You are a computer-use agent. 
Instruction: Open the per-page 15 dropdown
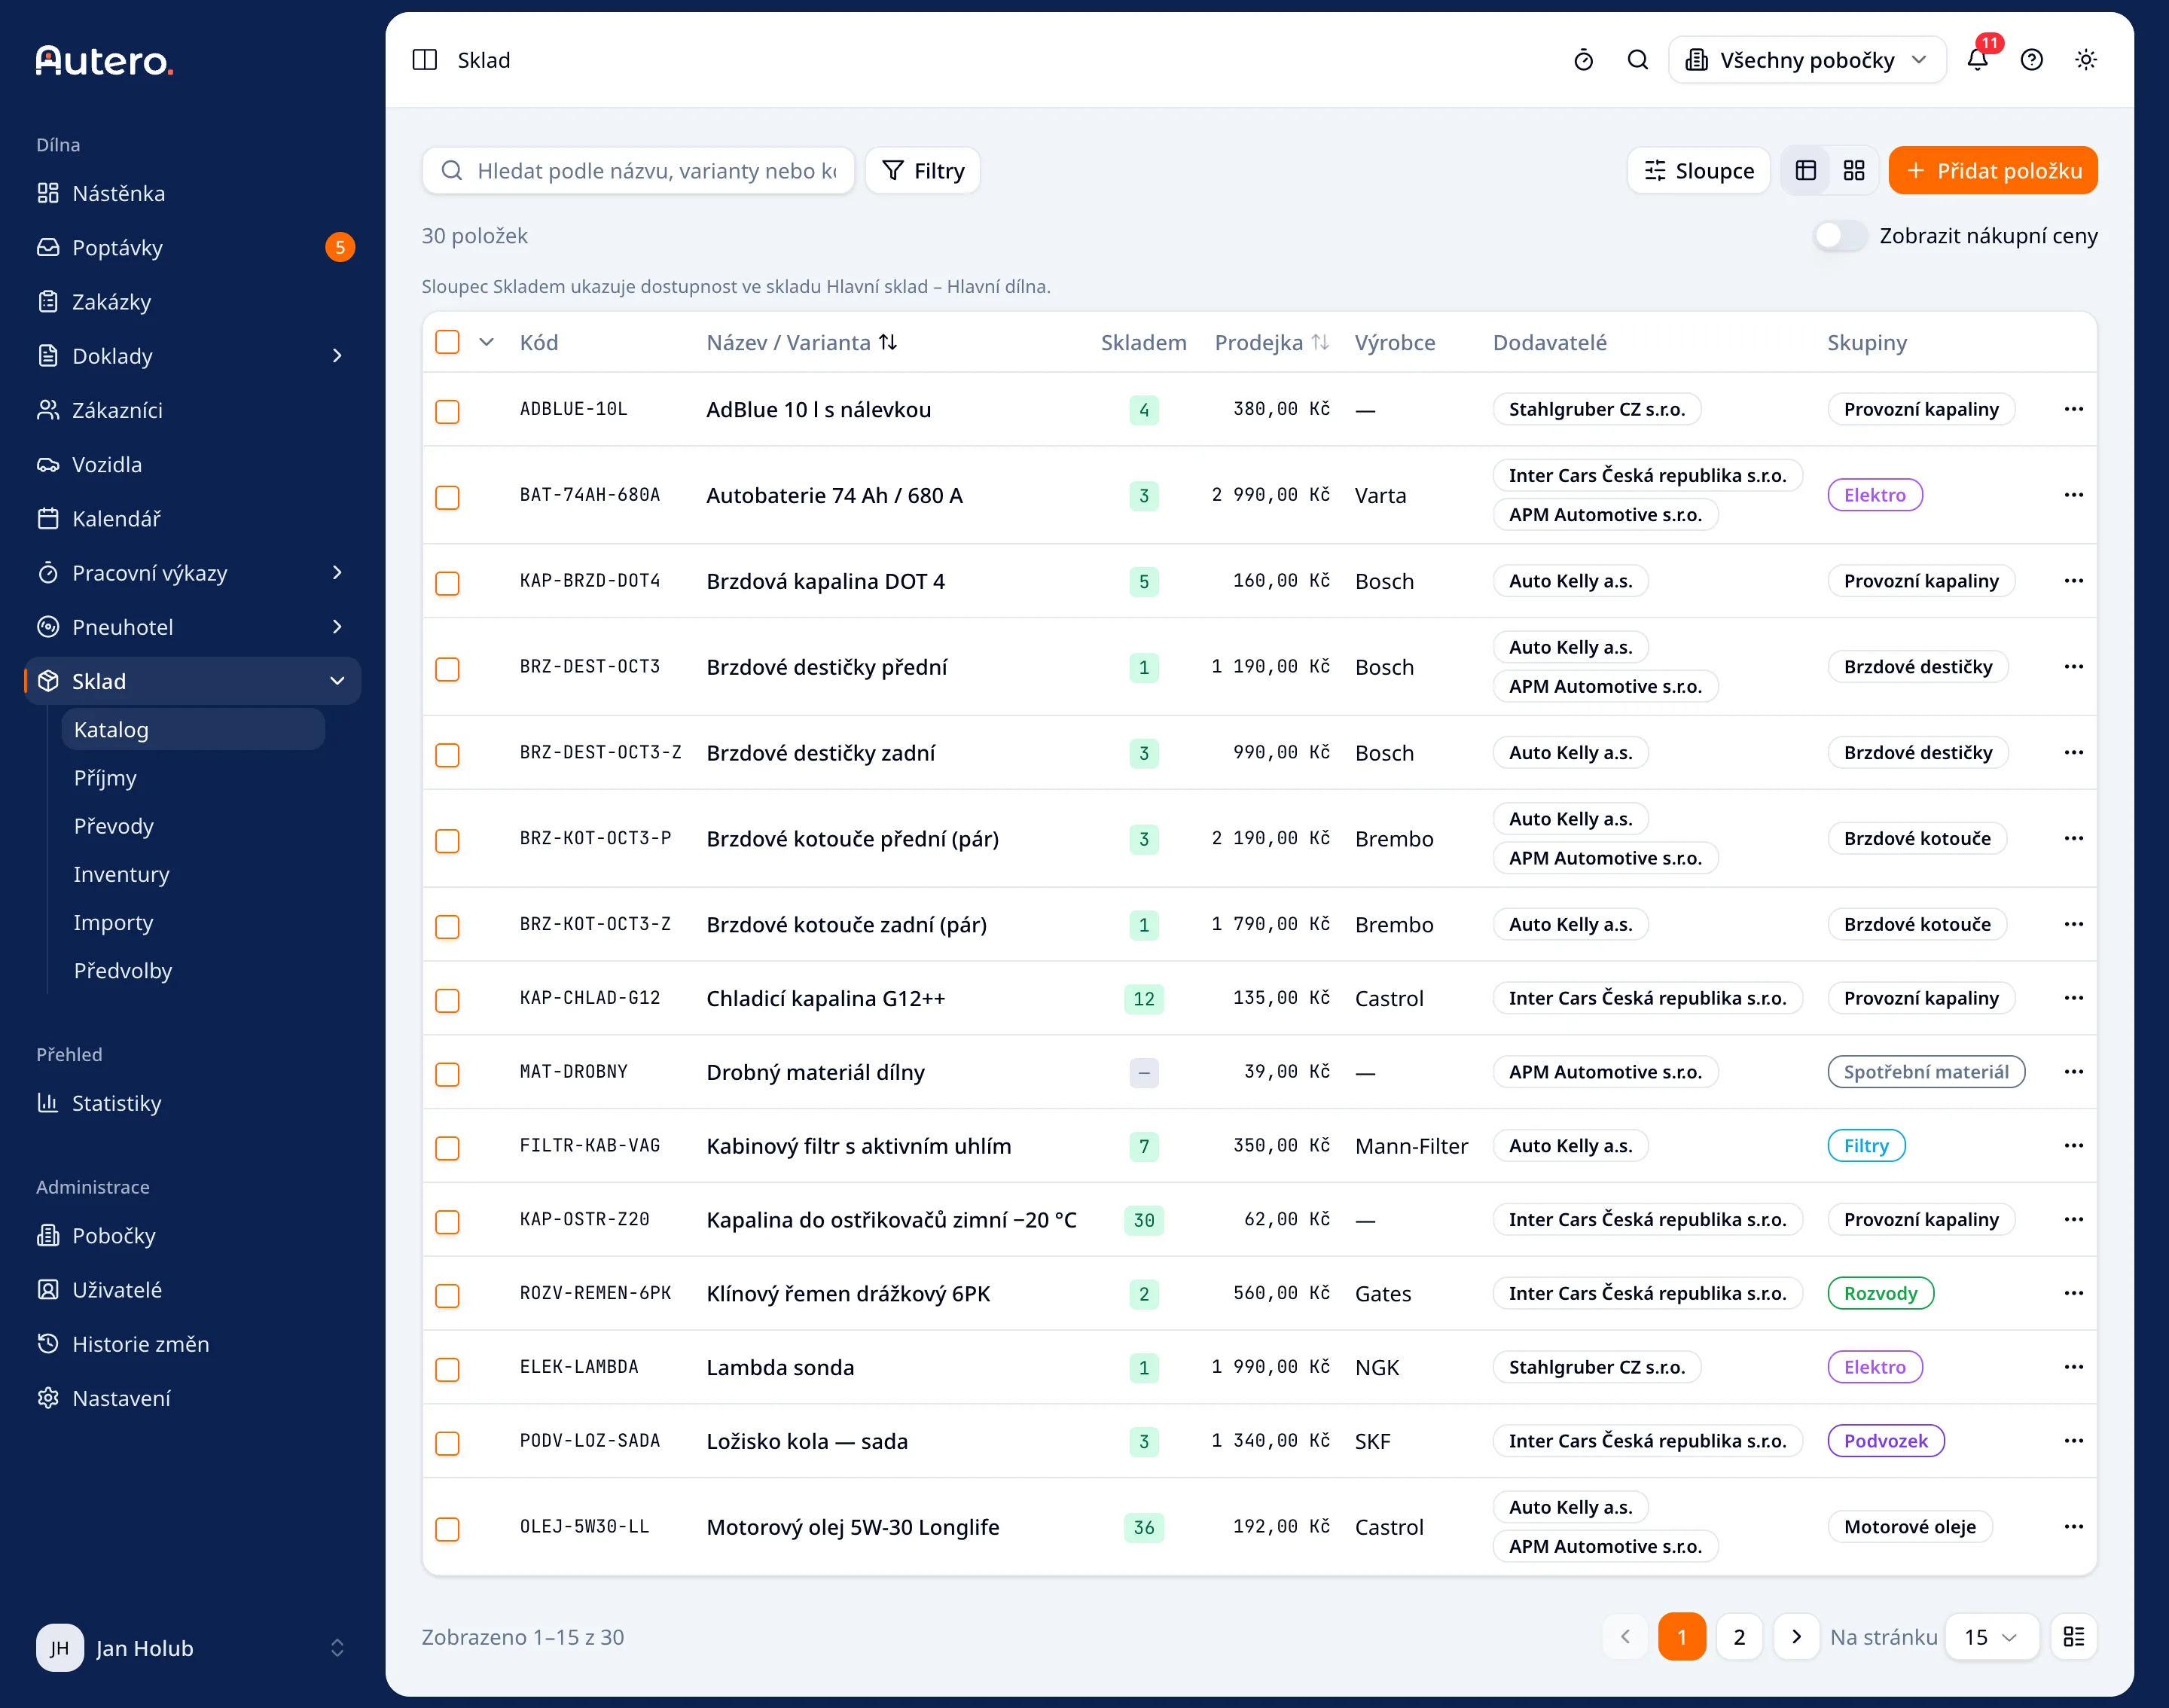pyautogui.click(x=1991, y=1637)
